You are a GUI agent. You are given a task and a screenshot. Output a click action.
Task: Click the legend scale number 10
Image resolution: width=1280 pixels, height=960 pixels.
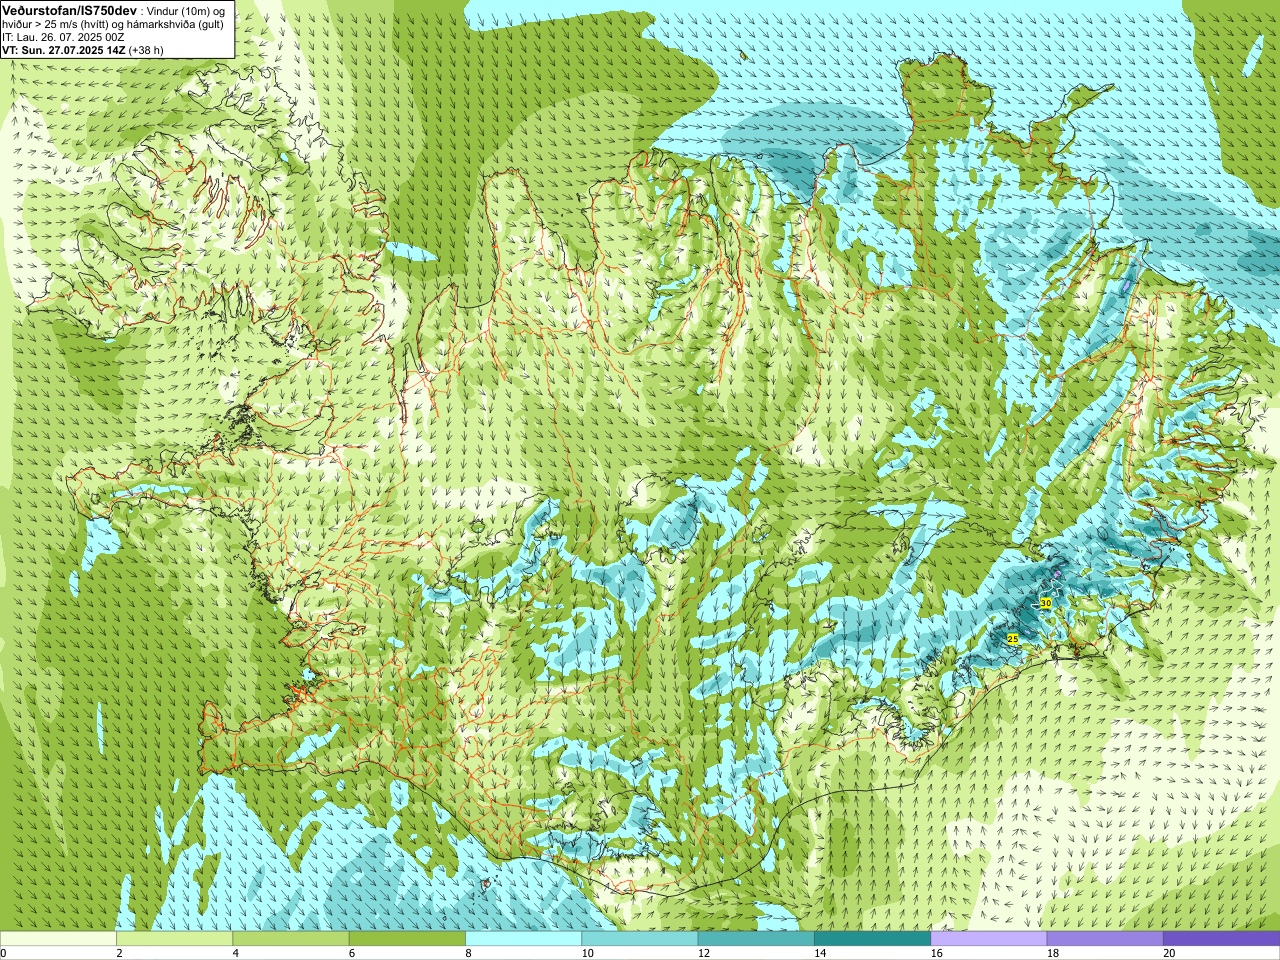click(588, 953)
